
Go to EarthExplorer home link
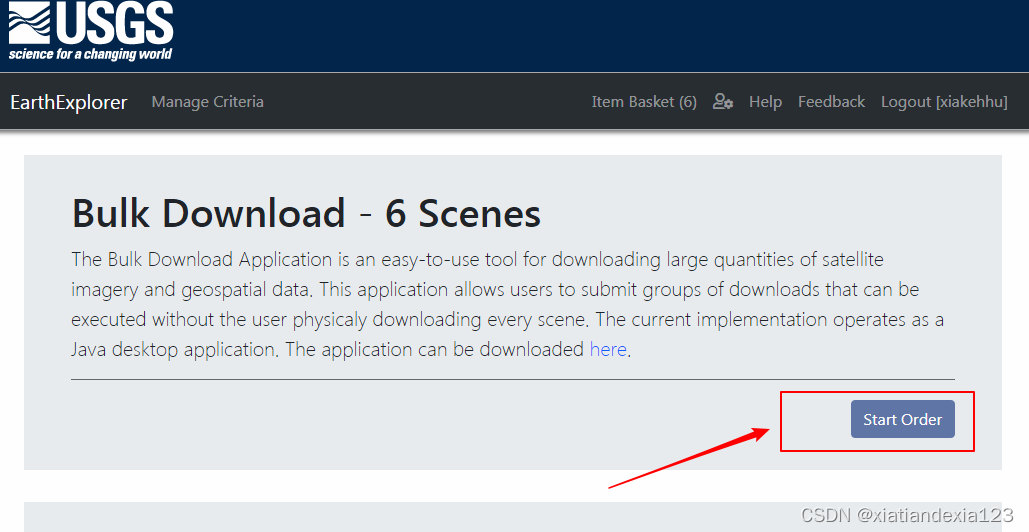point(69,102)
